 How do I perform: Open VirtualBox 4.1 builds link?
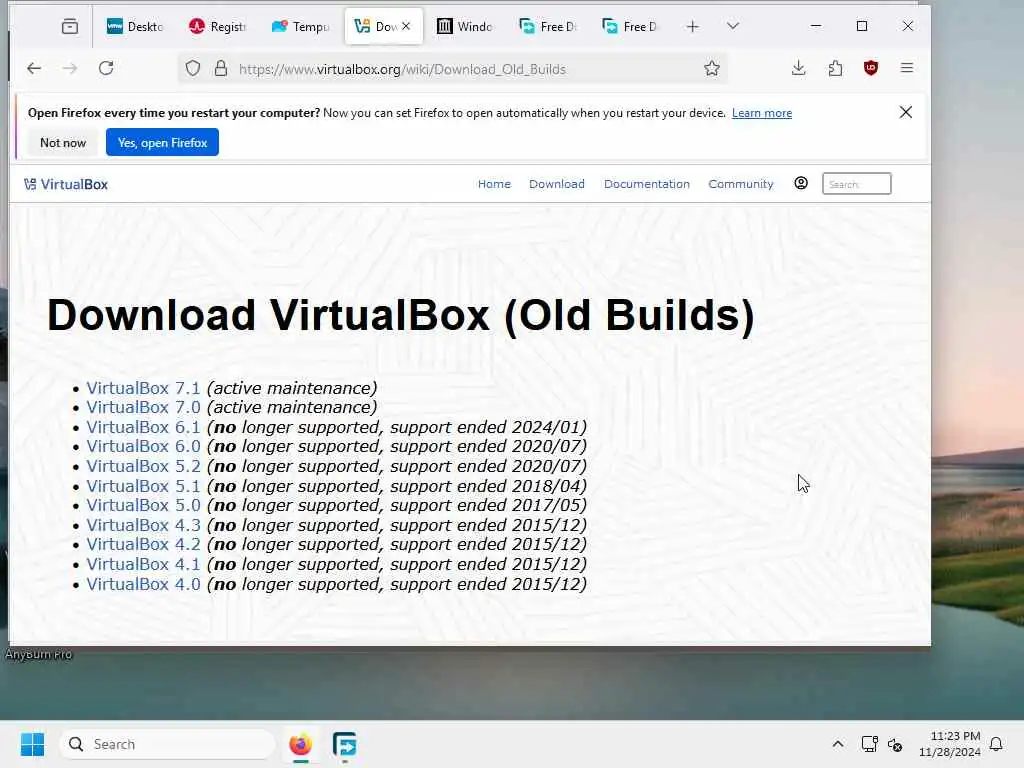tap(143, 564)
